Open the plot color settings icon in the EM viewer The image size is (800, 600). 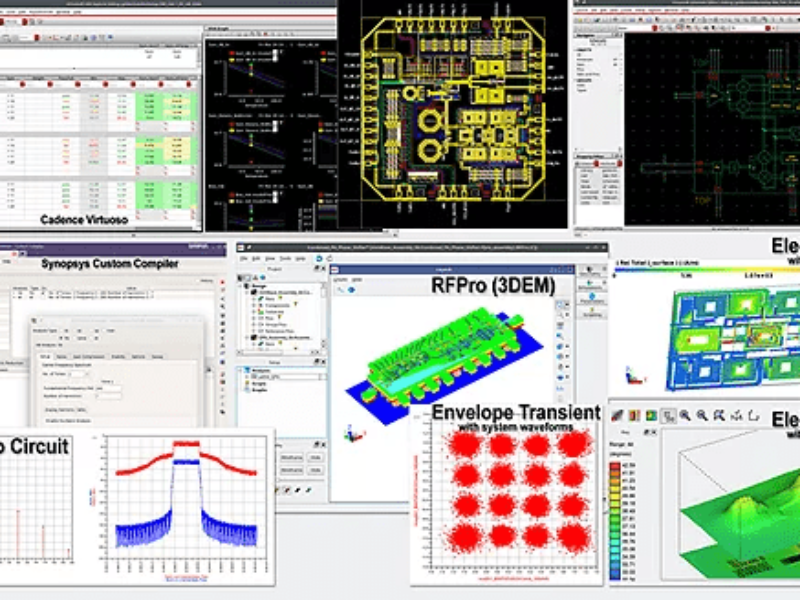pyautogui.click(x=634, y=414)
